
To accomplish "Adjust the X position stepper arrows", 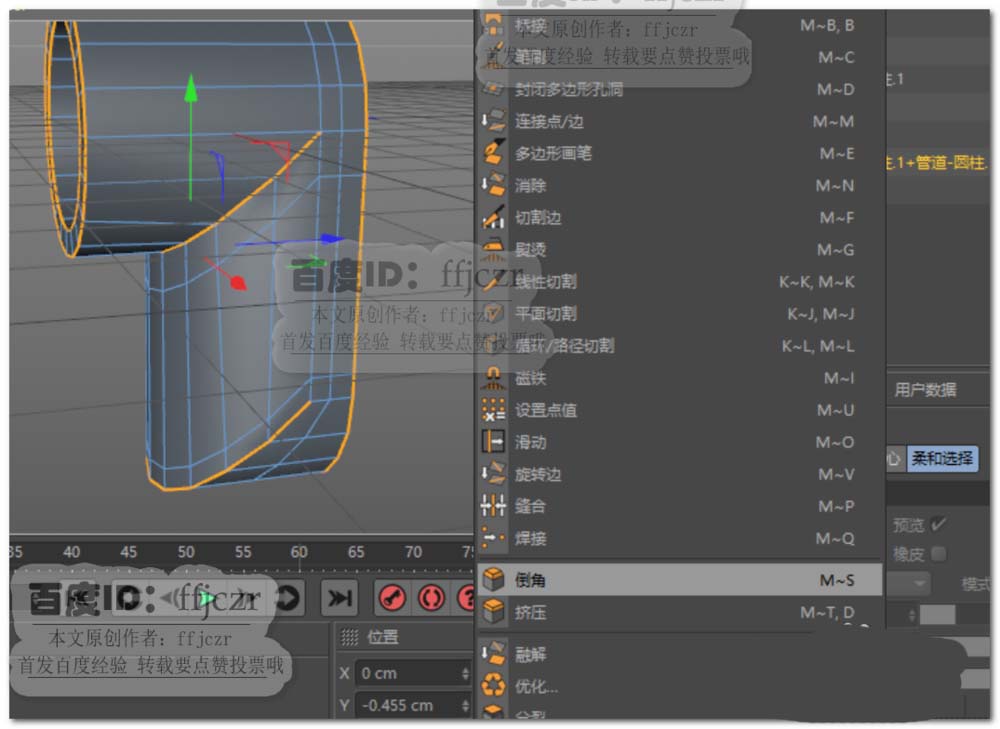I will click(x=465, y=674).
